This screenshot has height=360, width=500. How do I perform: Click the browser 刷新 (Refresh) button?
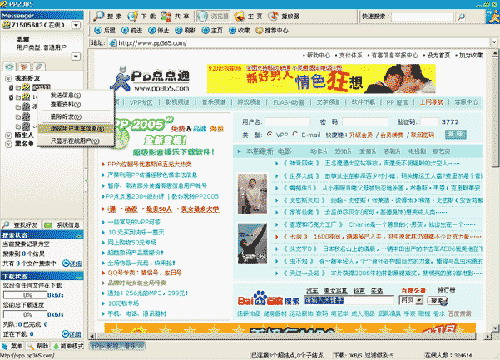coord(185,30)
